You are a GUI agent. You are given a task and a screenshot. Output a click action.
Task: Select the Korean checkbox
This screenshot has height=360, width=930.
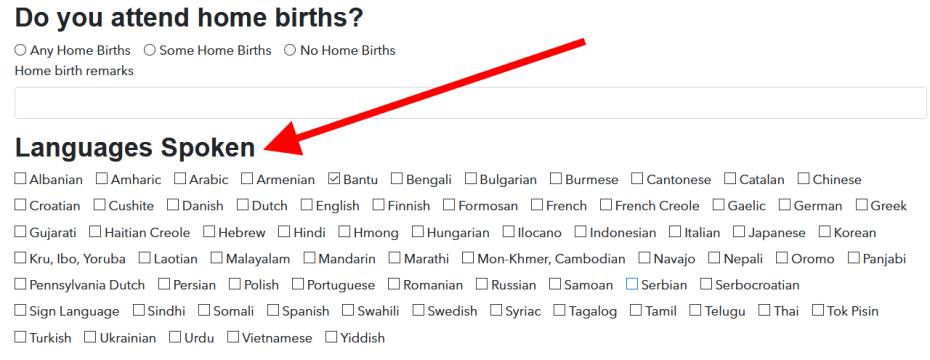pyautogui.click(x=824, y=232)
